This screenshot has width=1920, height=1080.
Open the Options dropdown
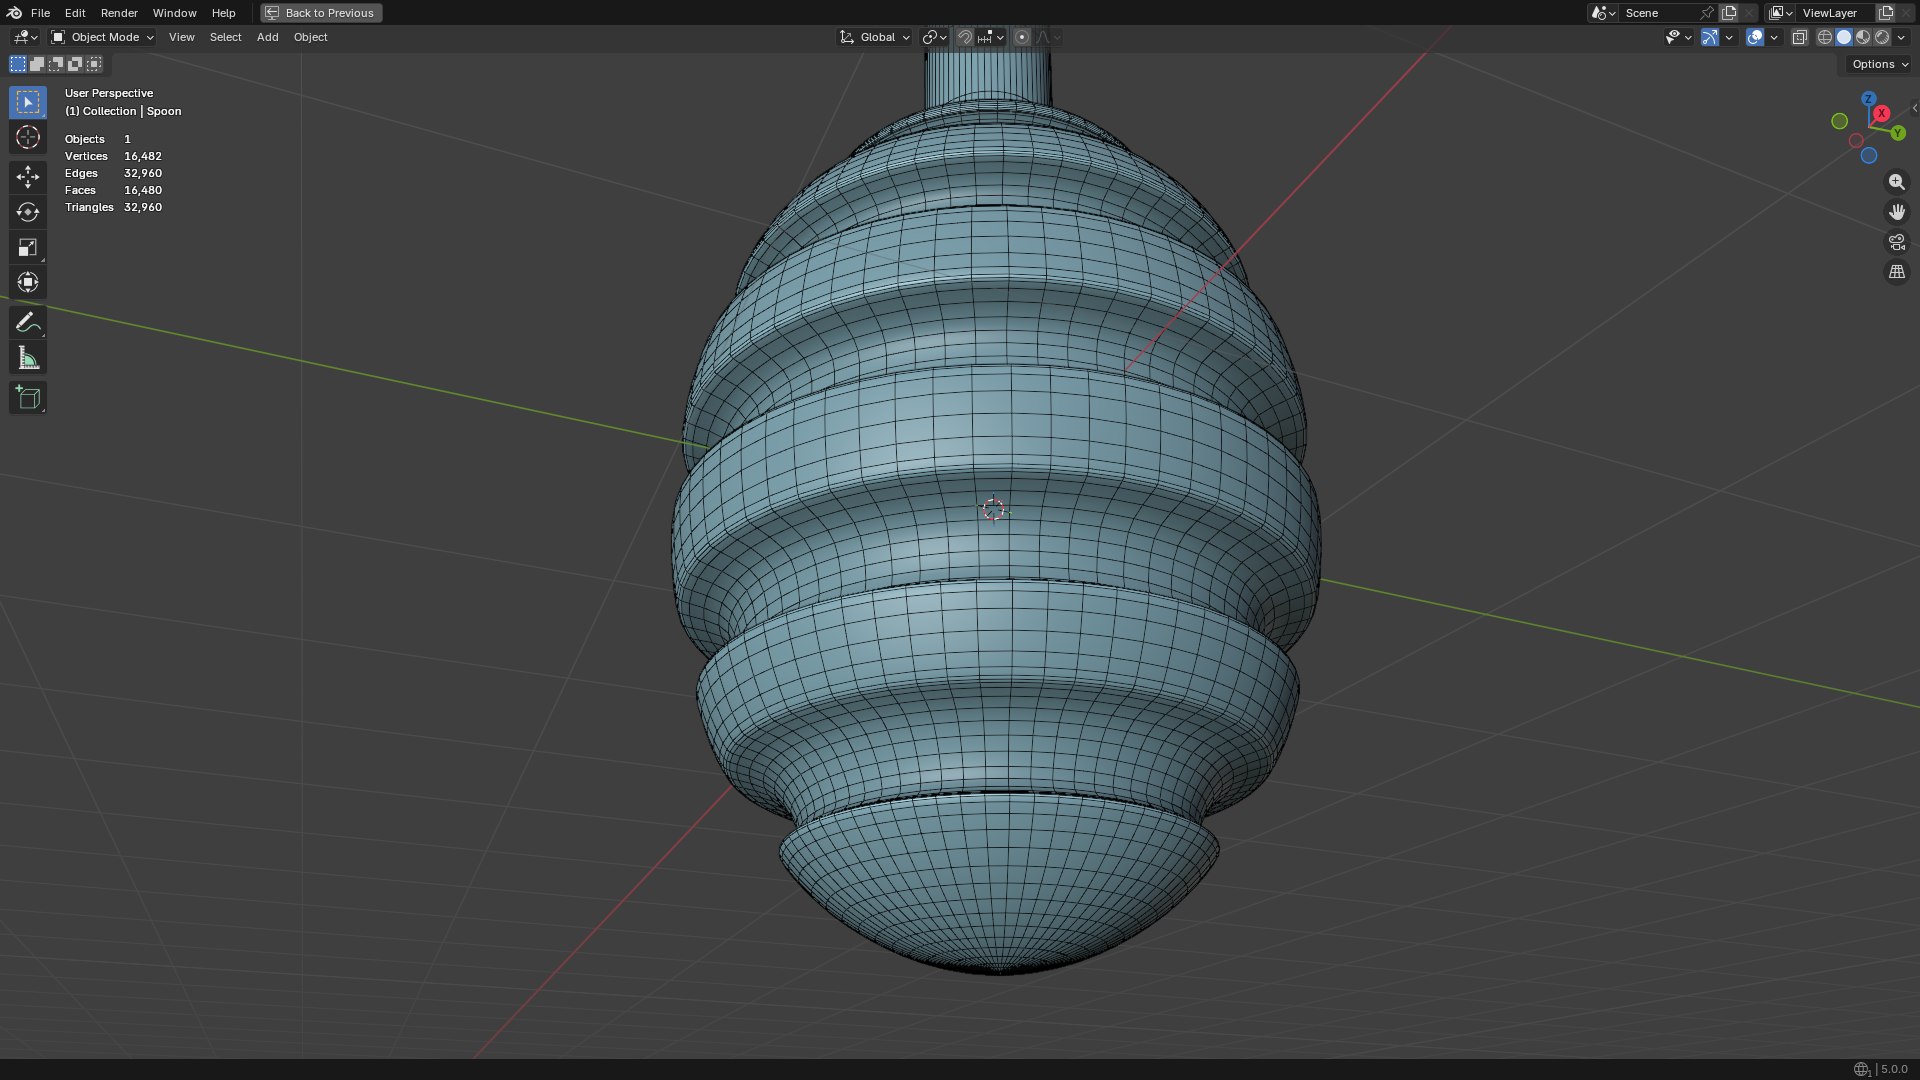pyautogui.click(x=1879, y=64)
